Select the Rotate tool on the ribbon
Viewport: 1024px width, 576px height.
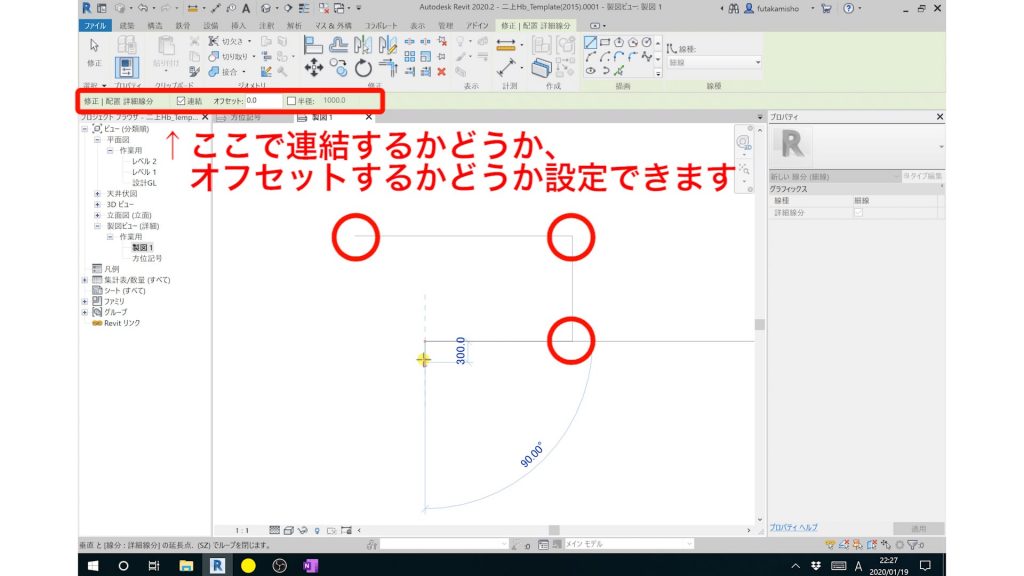tap(362, 67)
